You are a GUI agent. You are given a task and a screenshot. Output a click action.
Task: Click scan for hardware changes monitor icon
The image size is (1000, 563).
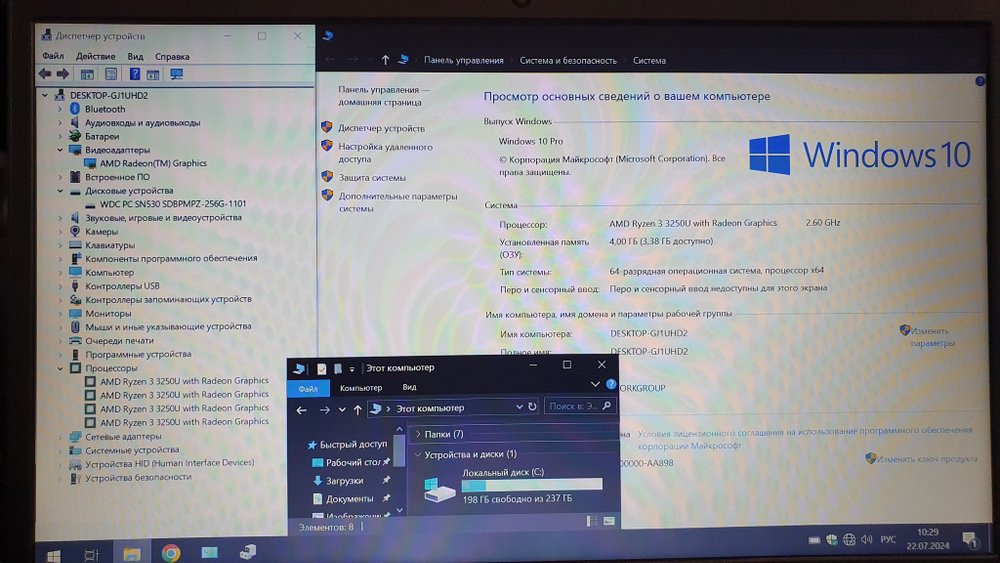177,74
